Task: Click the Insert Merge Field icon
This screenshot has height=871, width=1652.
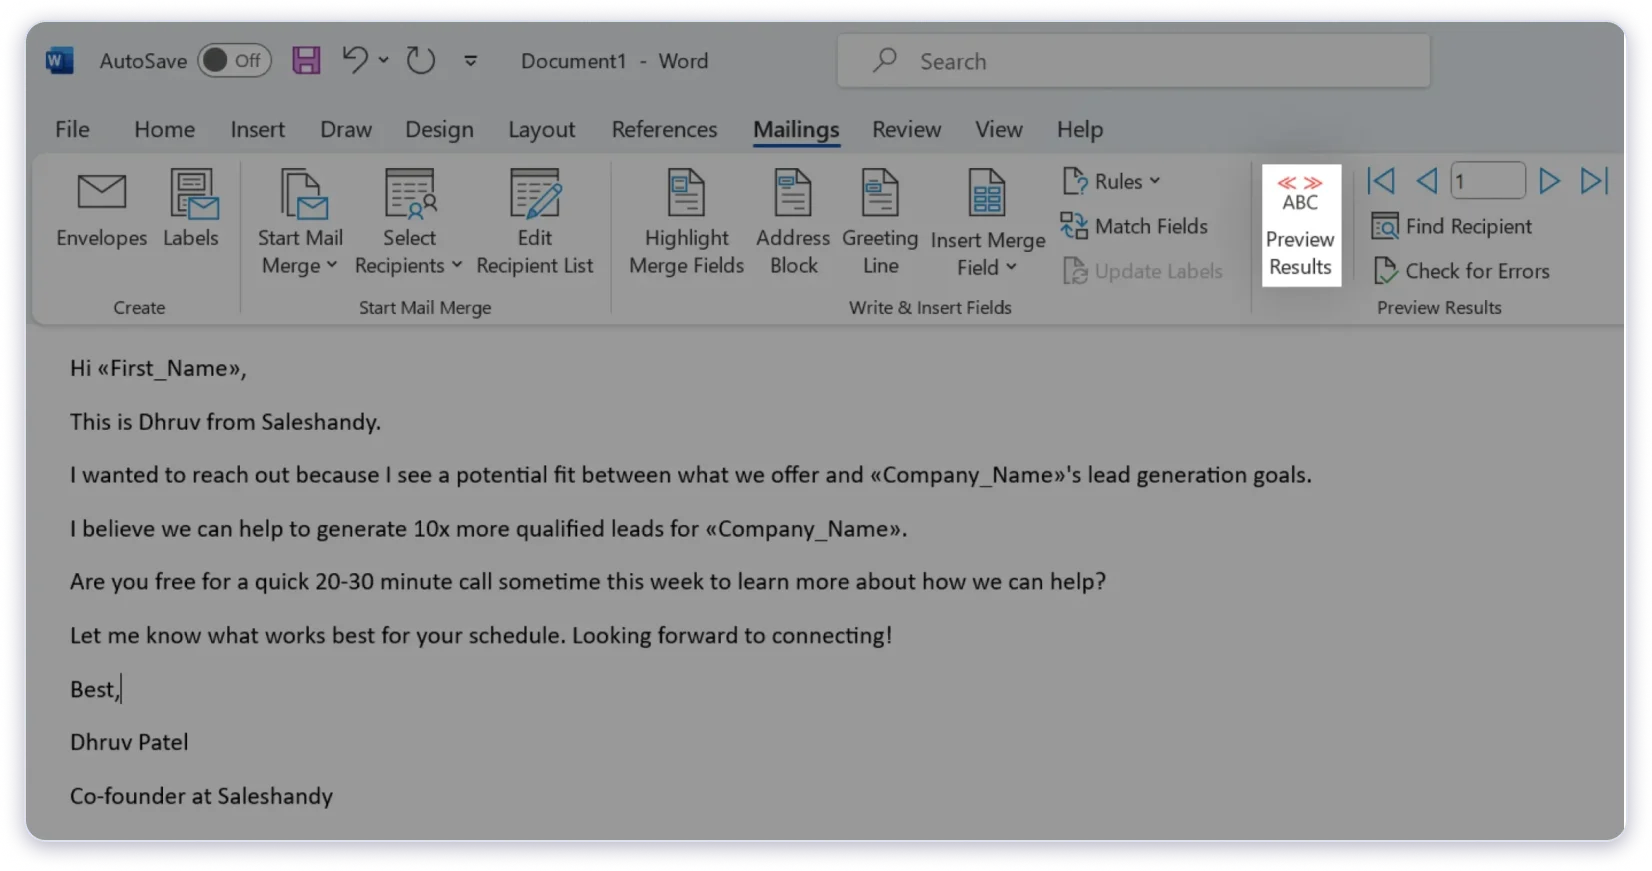Action: 987,194
